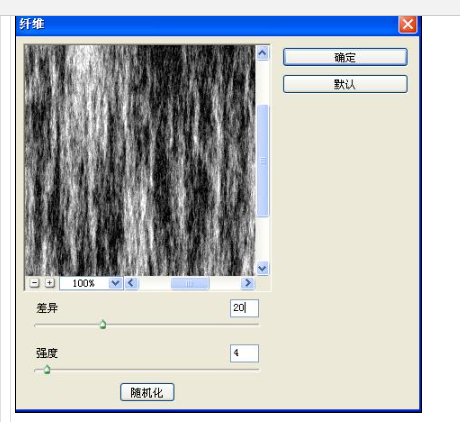Viewport: 460px width, 422px height.
Task: Click the preview scroll-left arrow
Action: coord(131,283)
